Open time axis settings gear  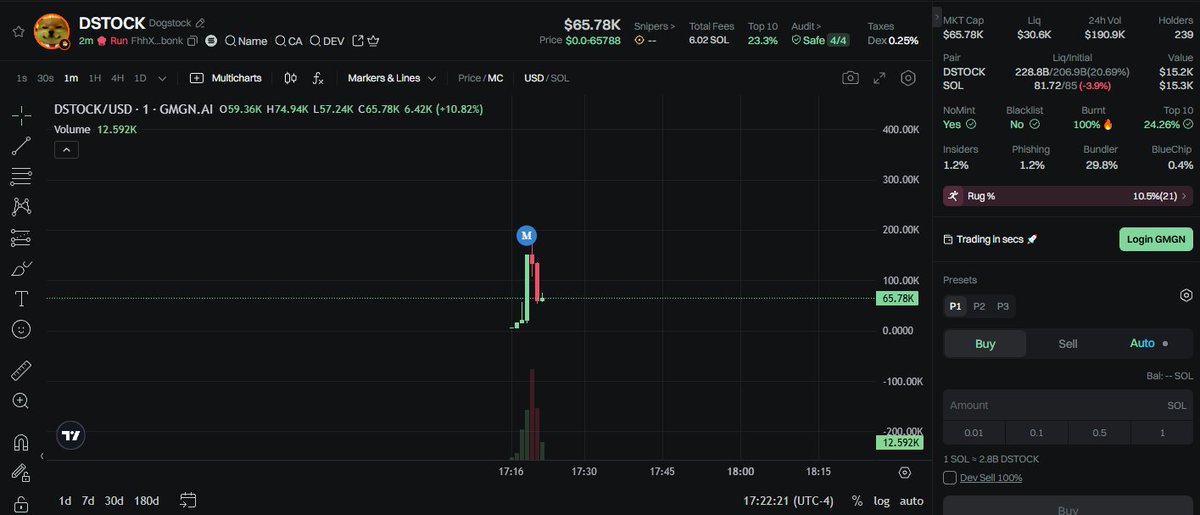pyautogui.click(x=905, y=472)
